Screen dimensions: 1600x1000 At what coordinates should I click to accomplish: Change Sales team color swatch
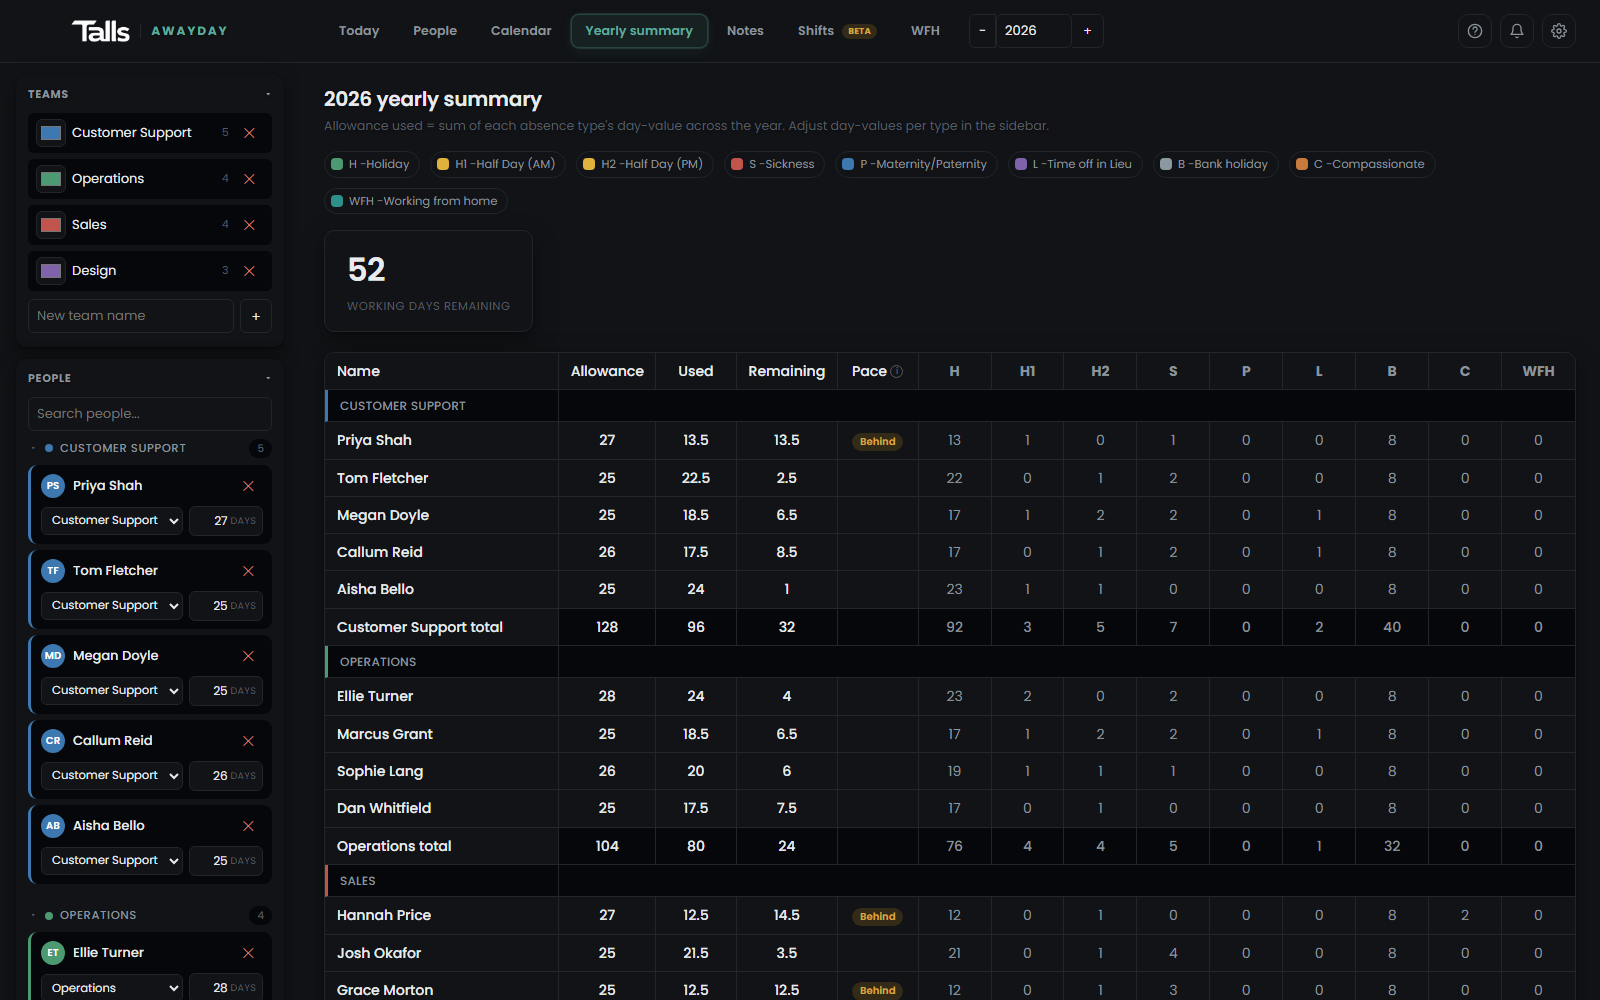(51, 225)
